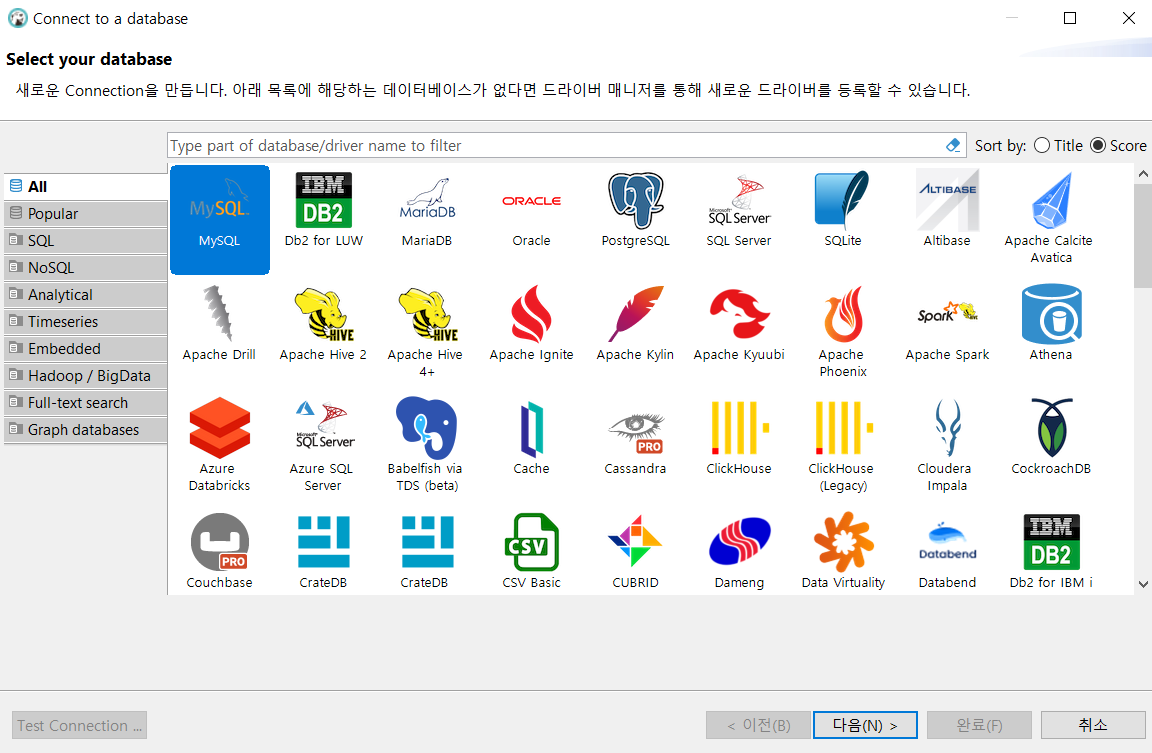Show Embedded databases category

[86, 349]
